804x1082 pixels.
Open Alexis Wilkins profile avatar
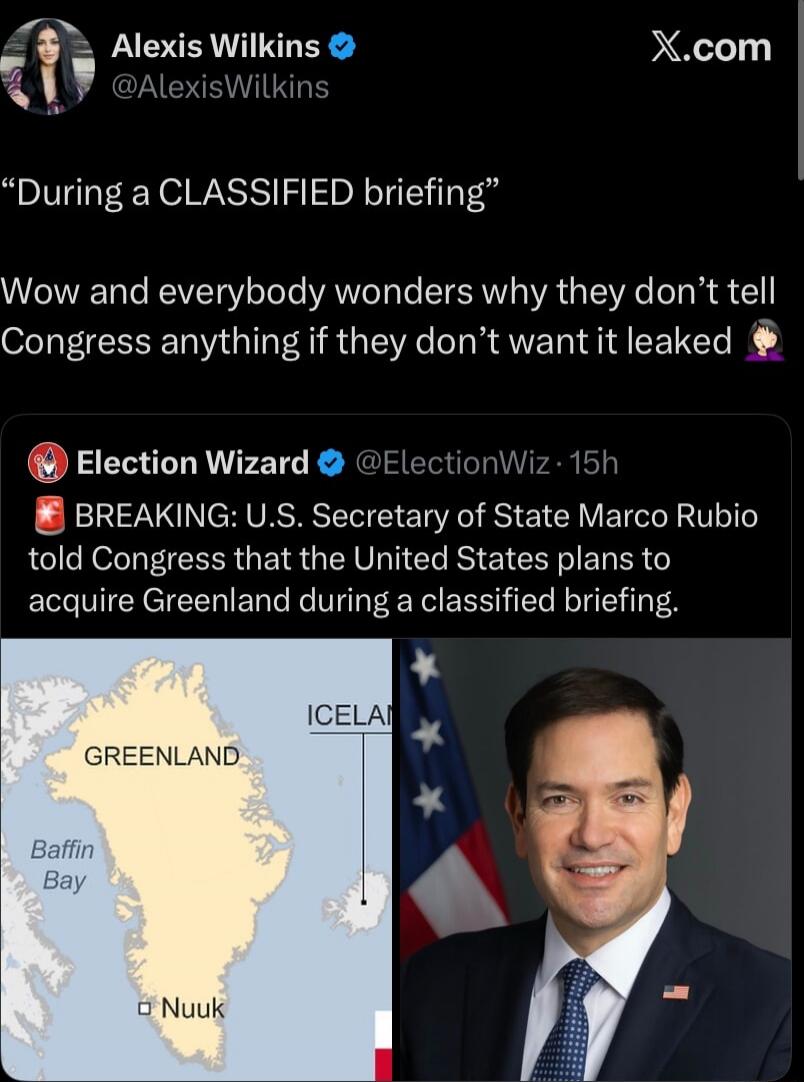[48, 67]
